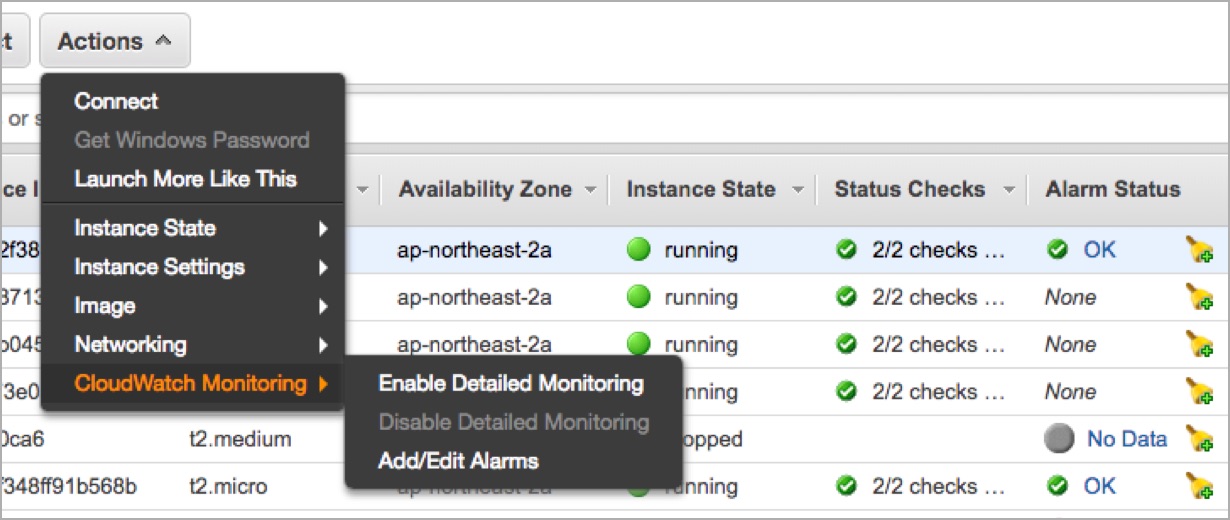This screenshot has width=1230, height=520.
Task: Click the green running indicator in the first row
Action: [x=638, y=250]
